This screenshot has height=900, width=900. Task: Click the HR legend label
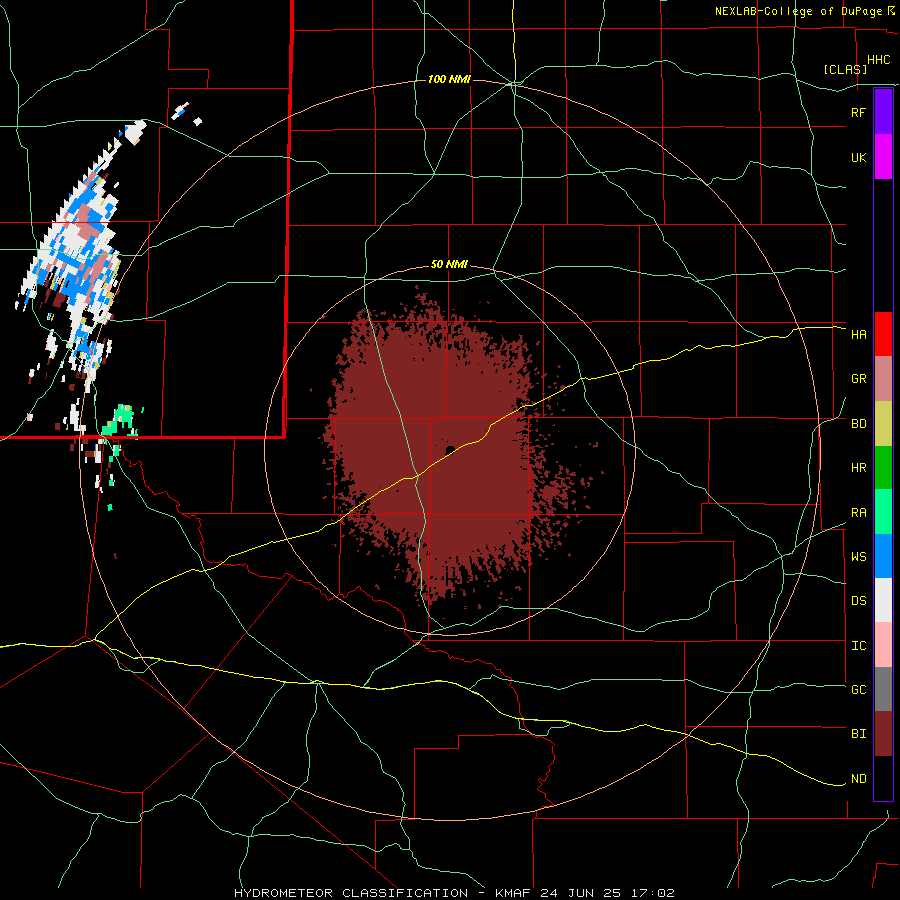[858, 468]
